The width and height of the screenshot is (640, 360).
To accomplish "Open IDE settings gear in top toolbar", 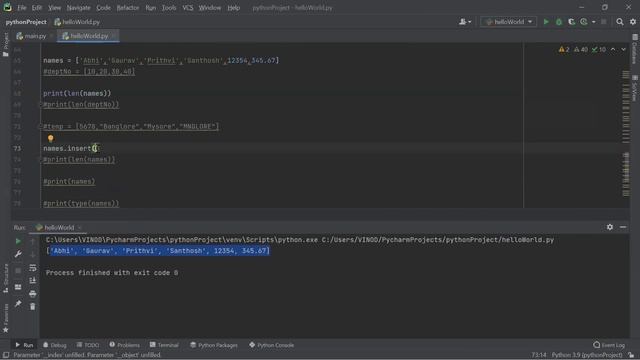I will pyautogui.click(x=633, y=22).
